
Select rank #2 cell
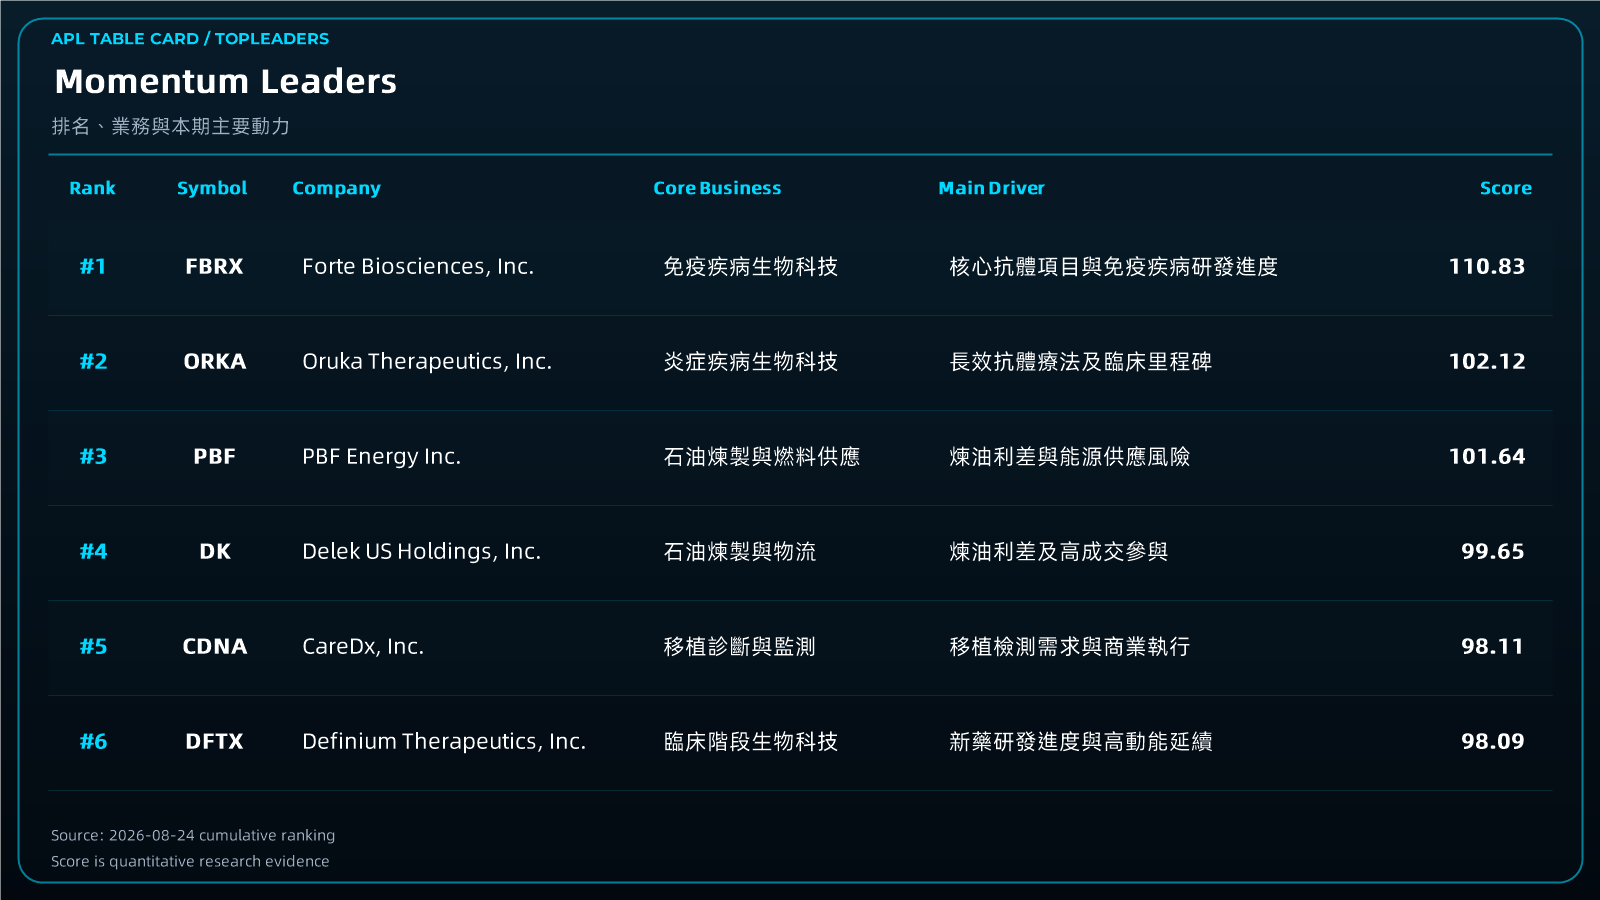click(x=93, y=361)
